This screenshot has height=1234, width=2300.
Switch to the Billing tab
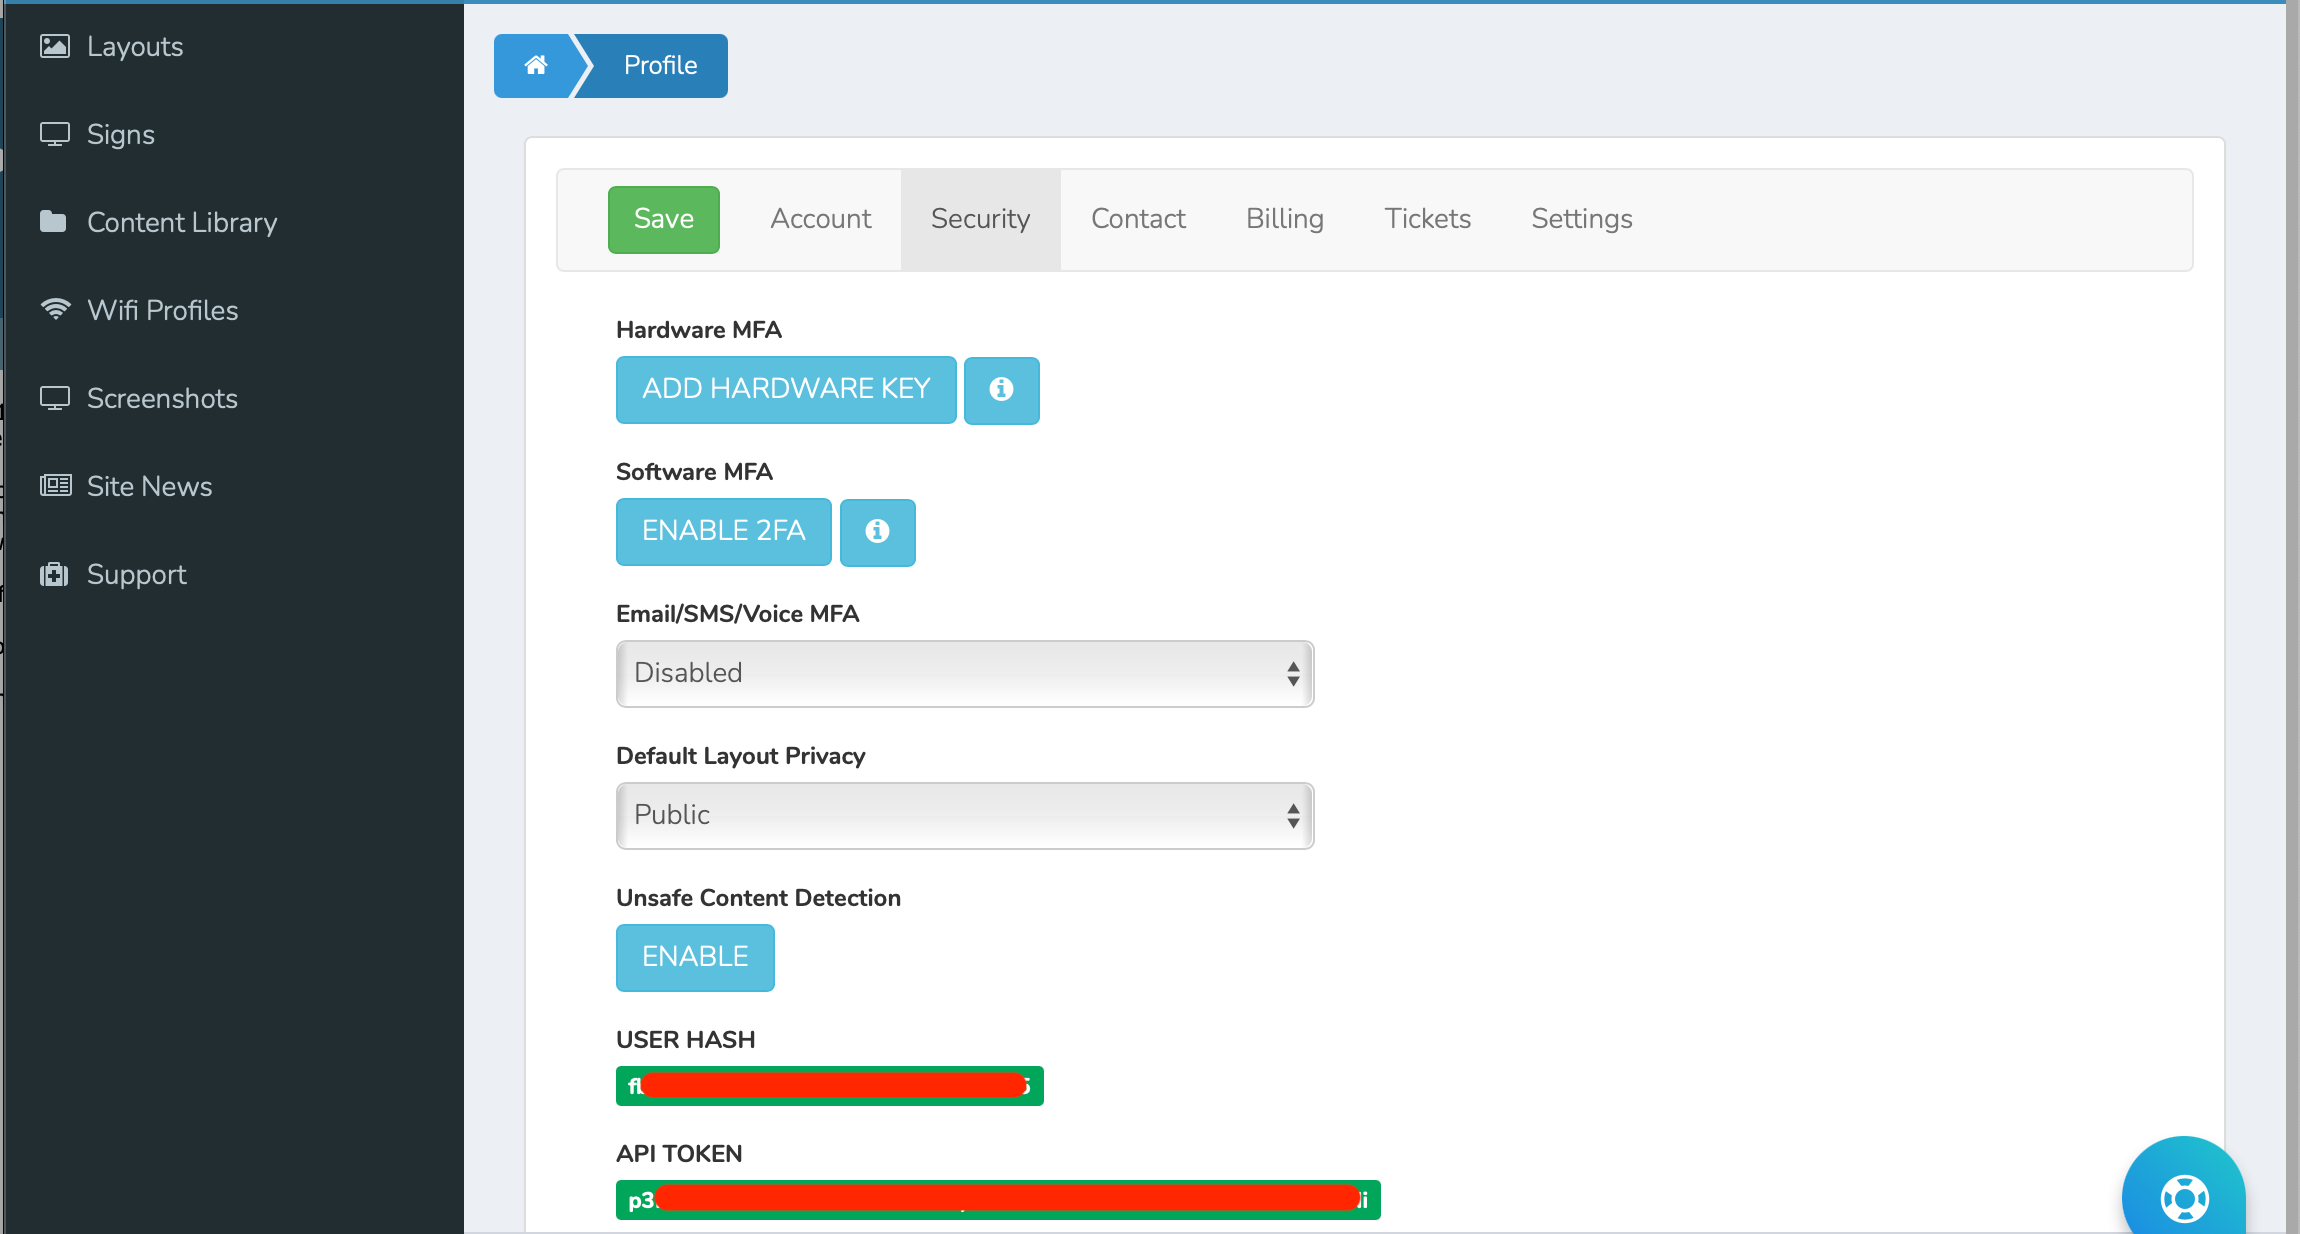[1284, 219]
